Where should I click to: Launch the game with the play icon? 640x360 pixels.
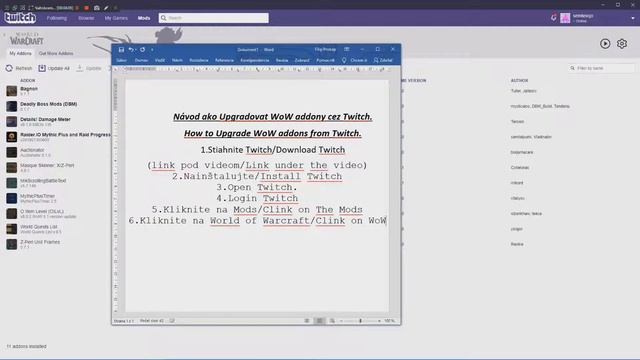[605, 44]
